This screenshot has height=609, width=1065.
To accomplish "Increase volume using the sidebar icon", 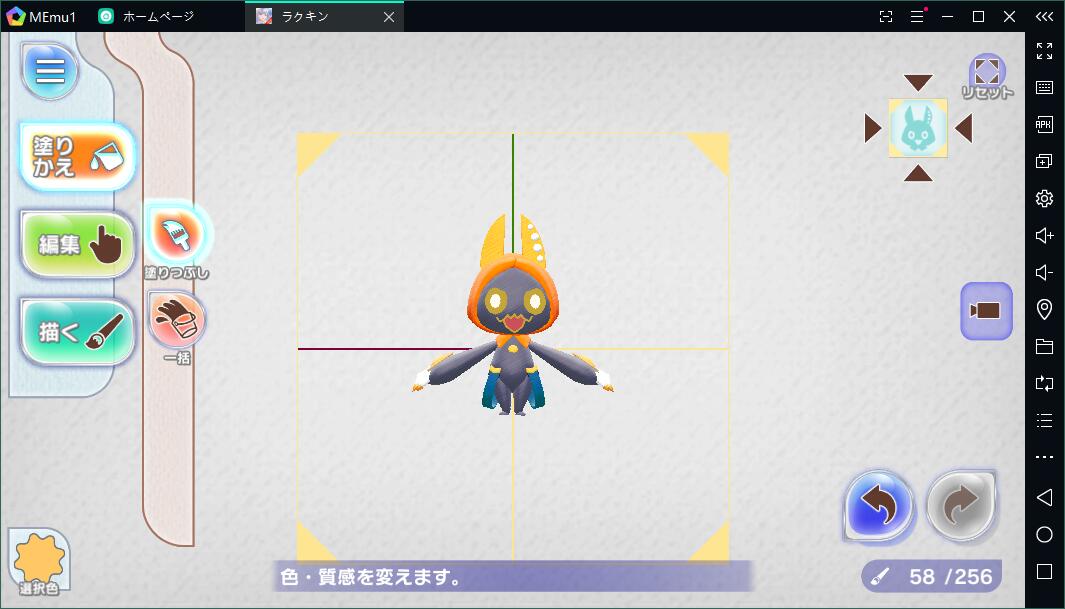I will [x=1044, y=235].
